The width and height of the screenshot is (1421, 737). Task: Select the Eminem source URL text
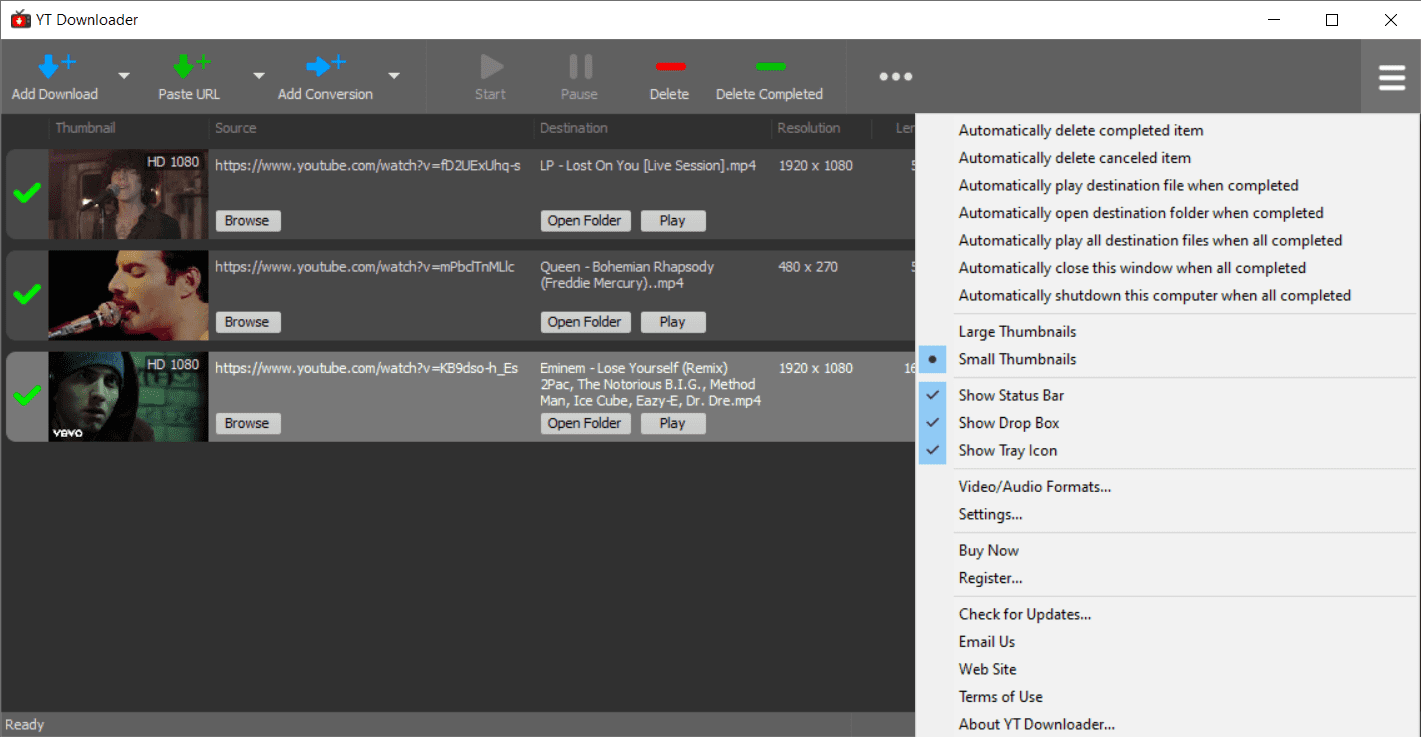click(367, 368)
